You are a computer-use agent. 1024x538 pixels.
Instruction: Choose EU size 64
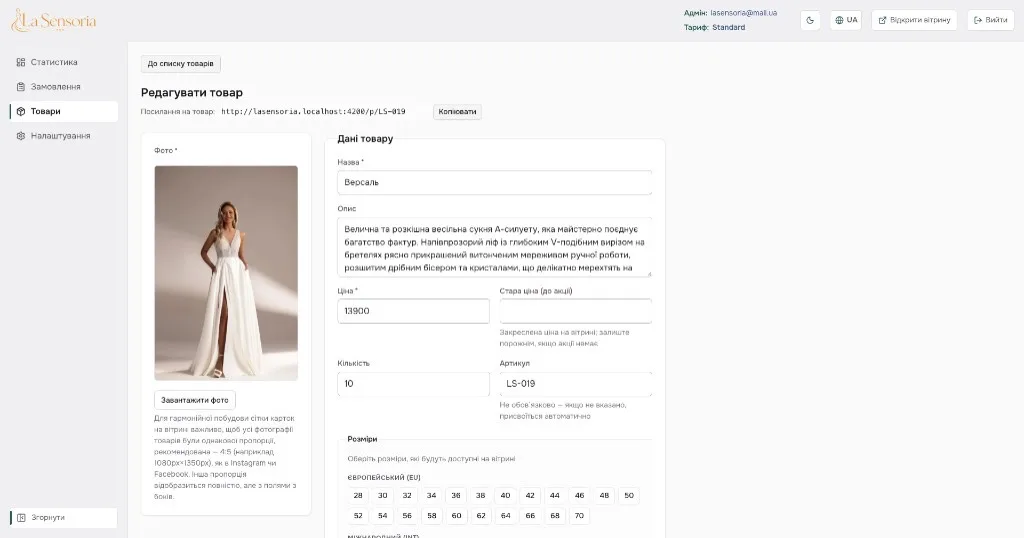pyautogui.click(x=505, y=516)
